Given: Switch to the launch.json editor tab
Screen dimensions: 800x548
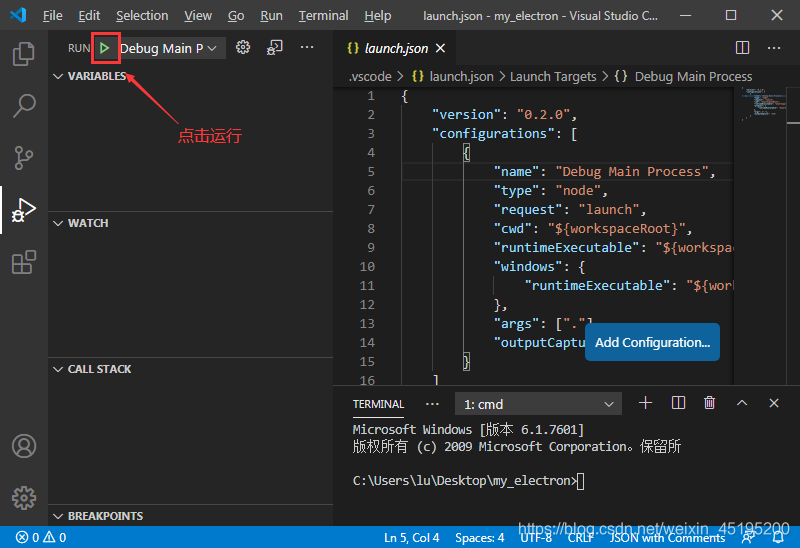Looking at the screenshot, I should (x=395, y=48).
